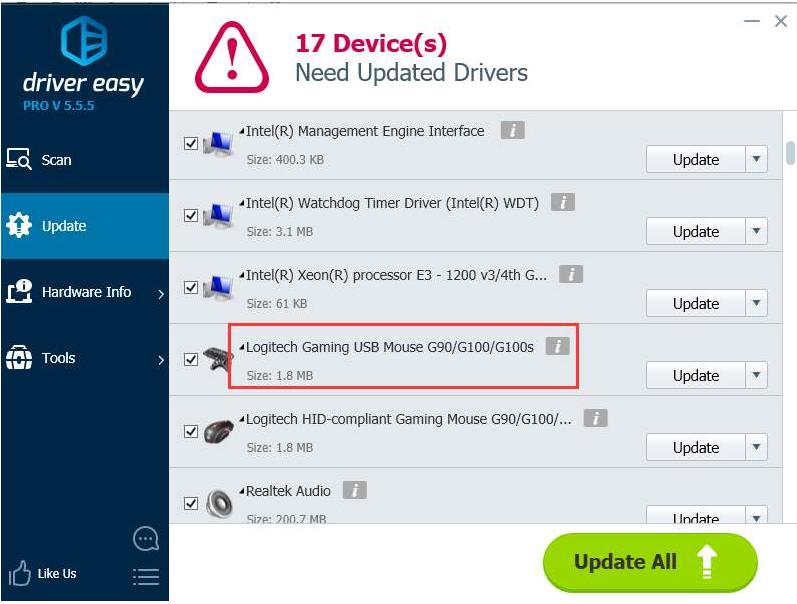The height and width of the screenshot is (604, 797).
Task: Toggle Logitech Gaming USB Mouse checkbox
Action: [191, 360]
